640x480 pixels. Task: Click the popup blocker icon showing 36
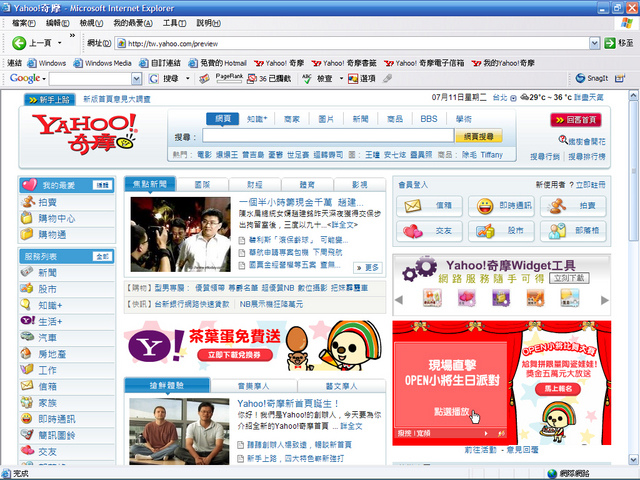click(252, 78)
